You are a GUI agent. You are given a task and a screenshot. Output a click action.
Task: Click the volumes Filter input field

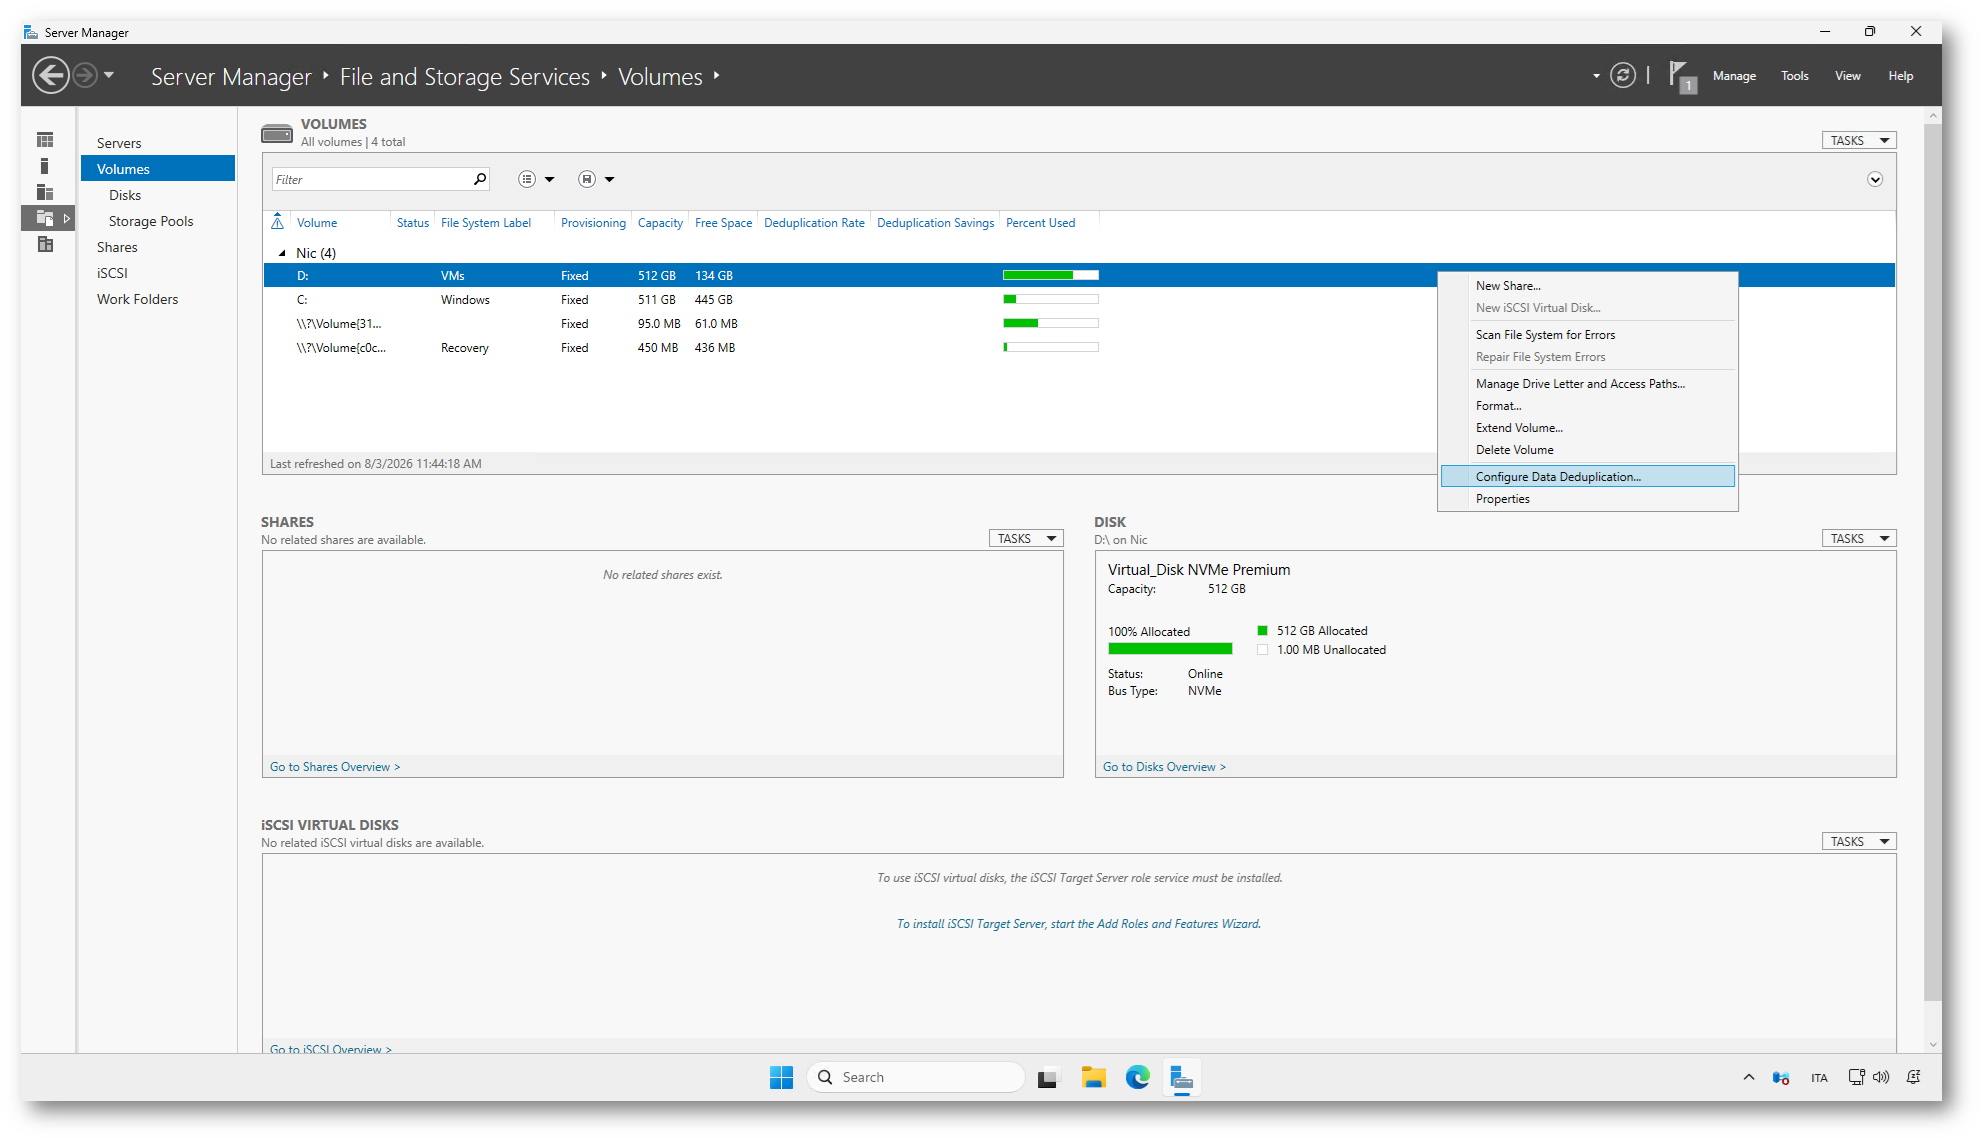(371, 180)
